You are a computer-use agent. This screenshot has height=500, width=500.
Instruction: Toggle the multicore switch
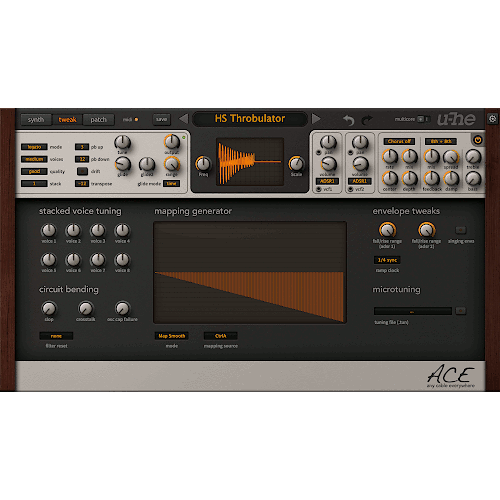[423, 119]
